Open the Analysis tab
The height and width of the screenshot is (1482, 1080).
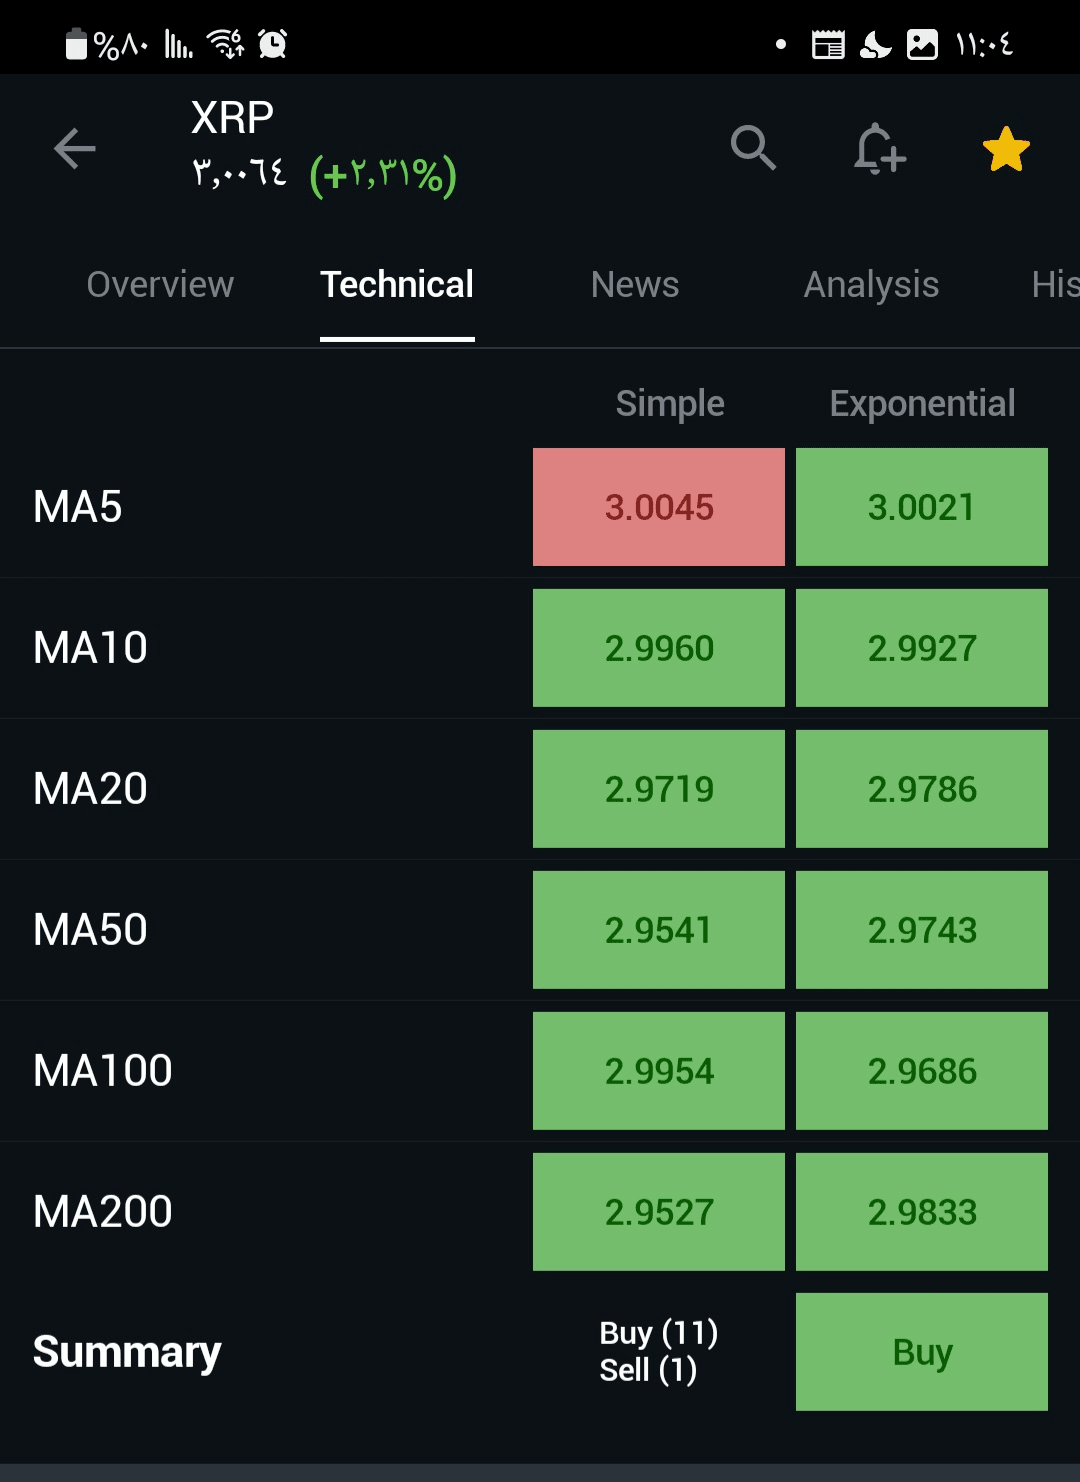point(872,285)
